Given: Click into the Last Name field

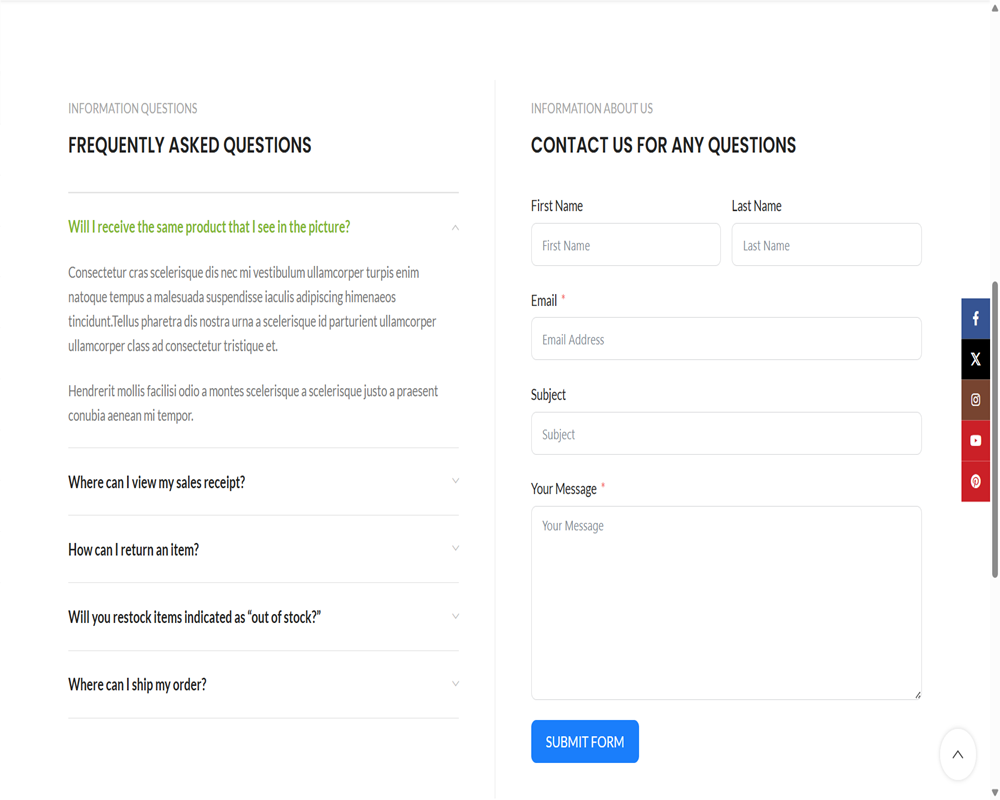Looking at the screenshot, I should point(826,245).
